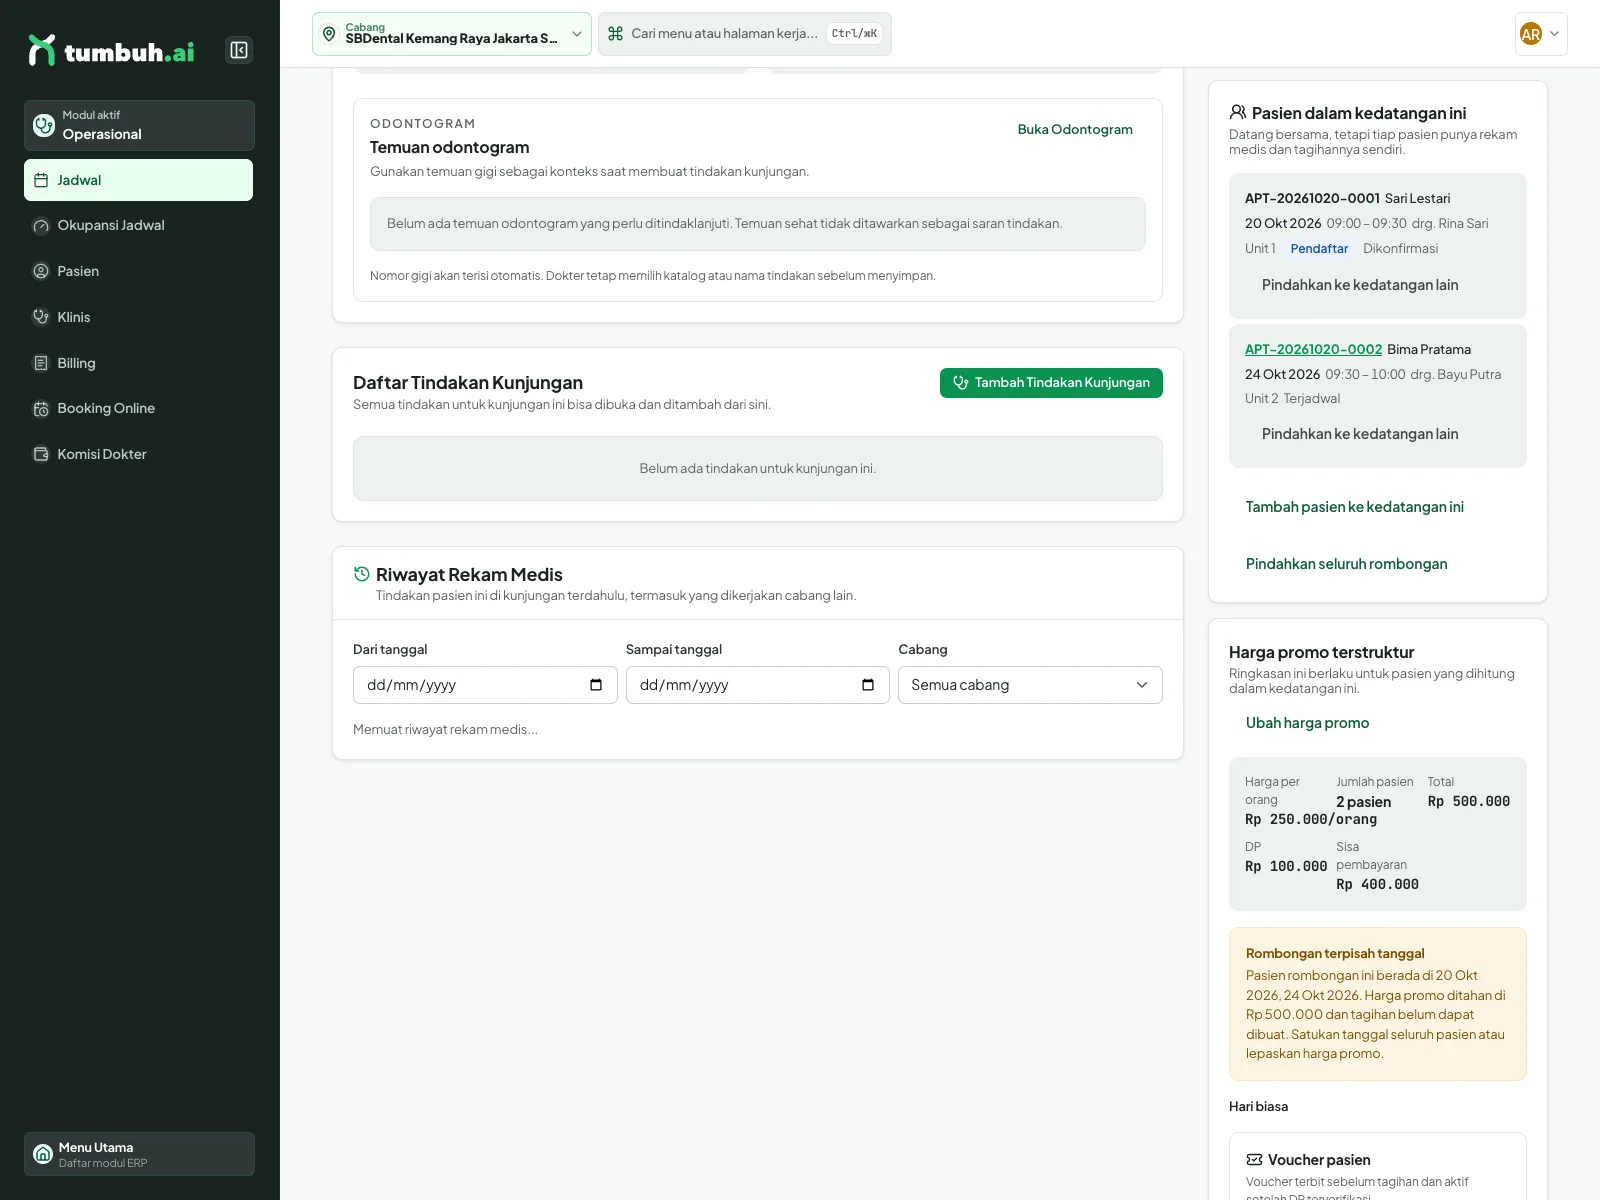Focus the Dari tanggal date field
The image size is (1600, 1200).
tap(485, 685)
